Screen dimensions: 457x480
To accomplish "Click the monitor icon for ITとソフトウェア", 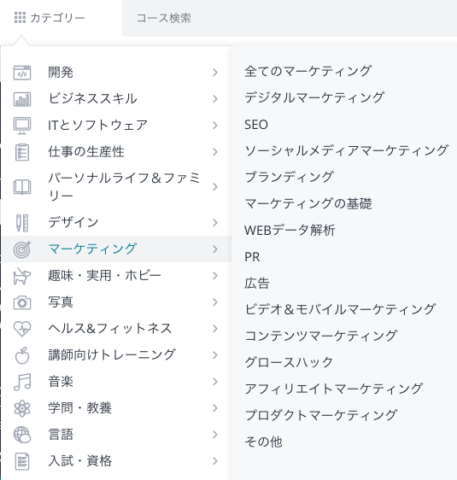I will (x=22, y=126).
